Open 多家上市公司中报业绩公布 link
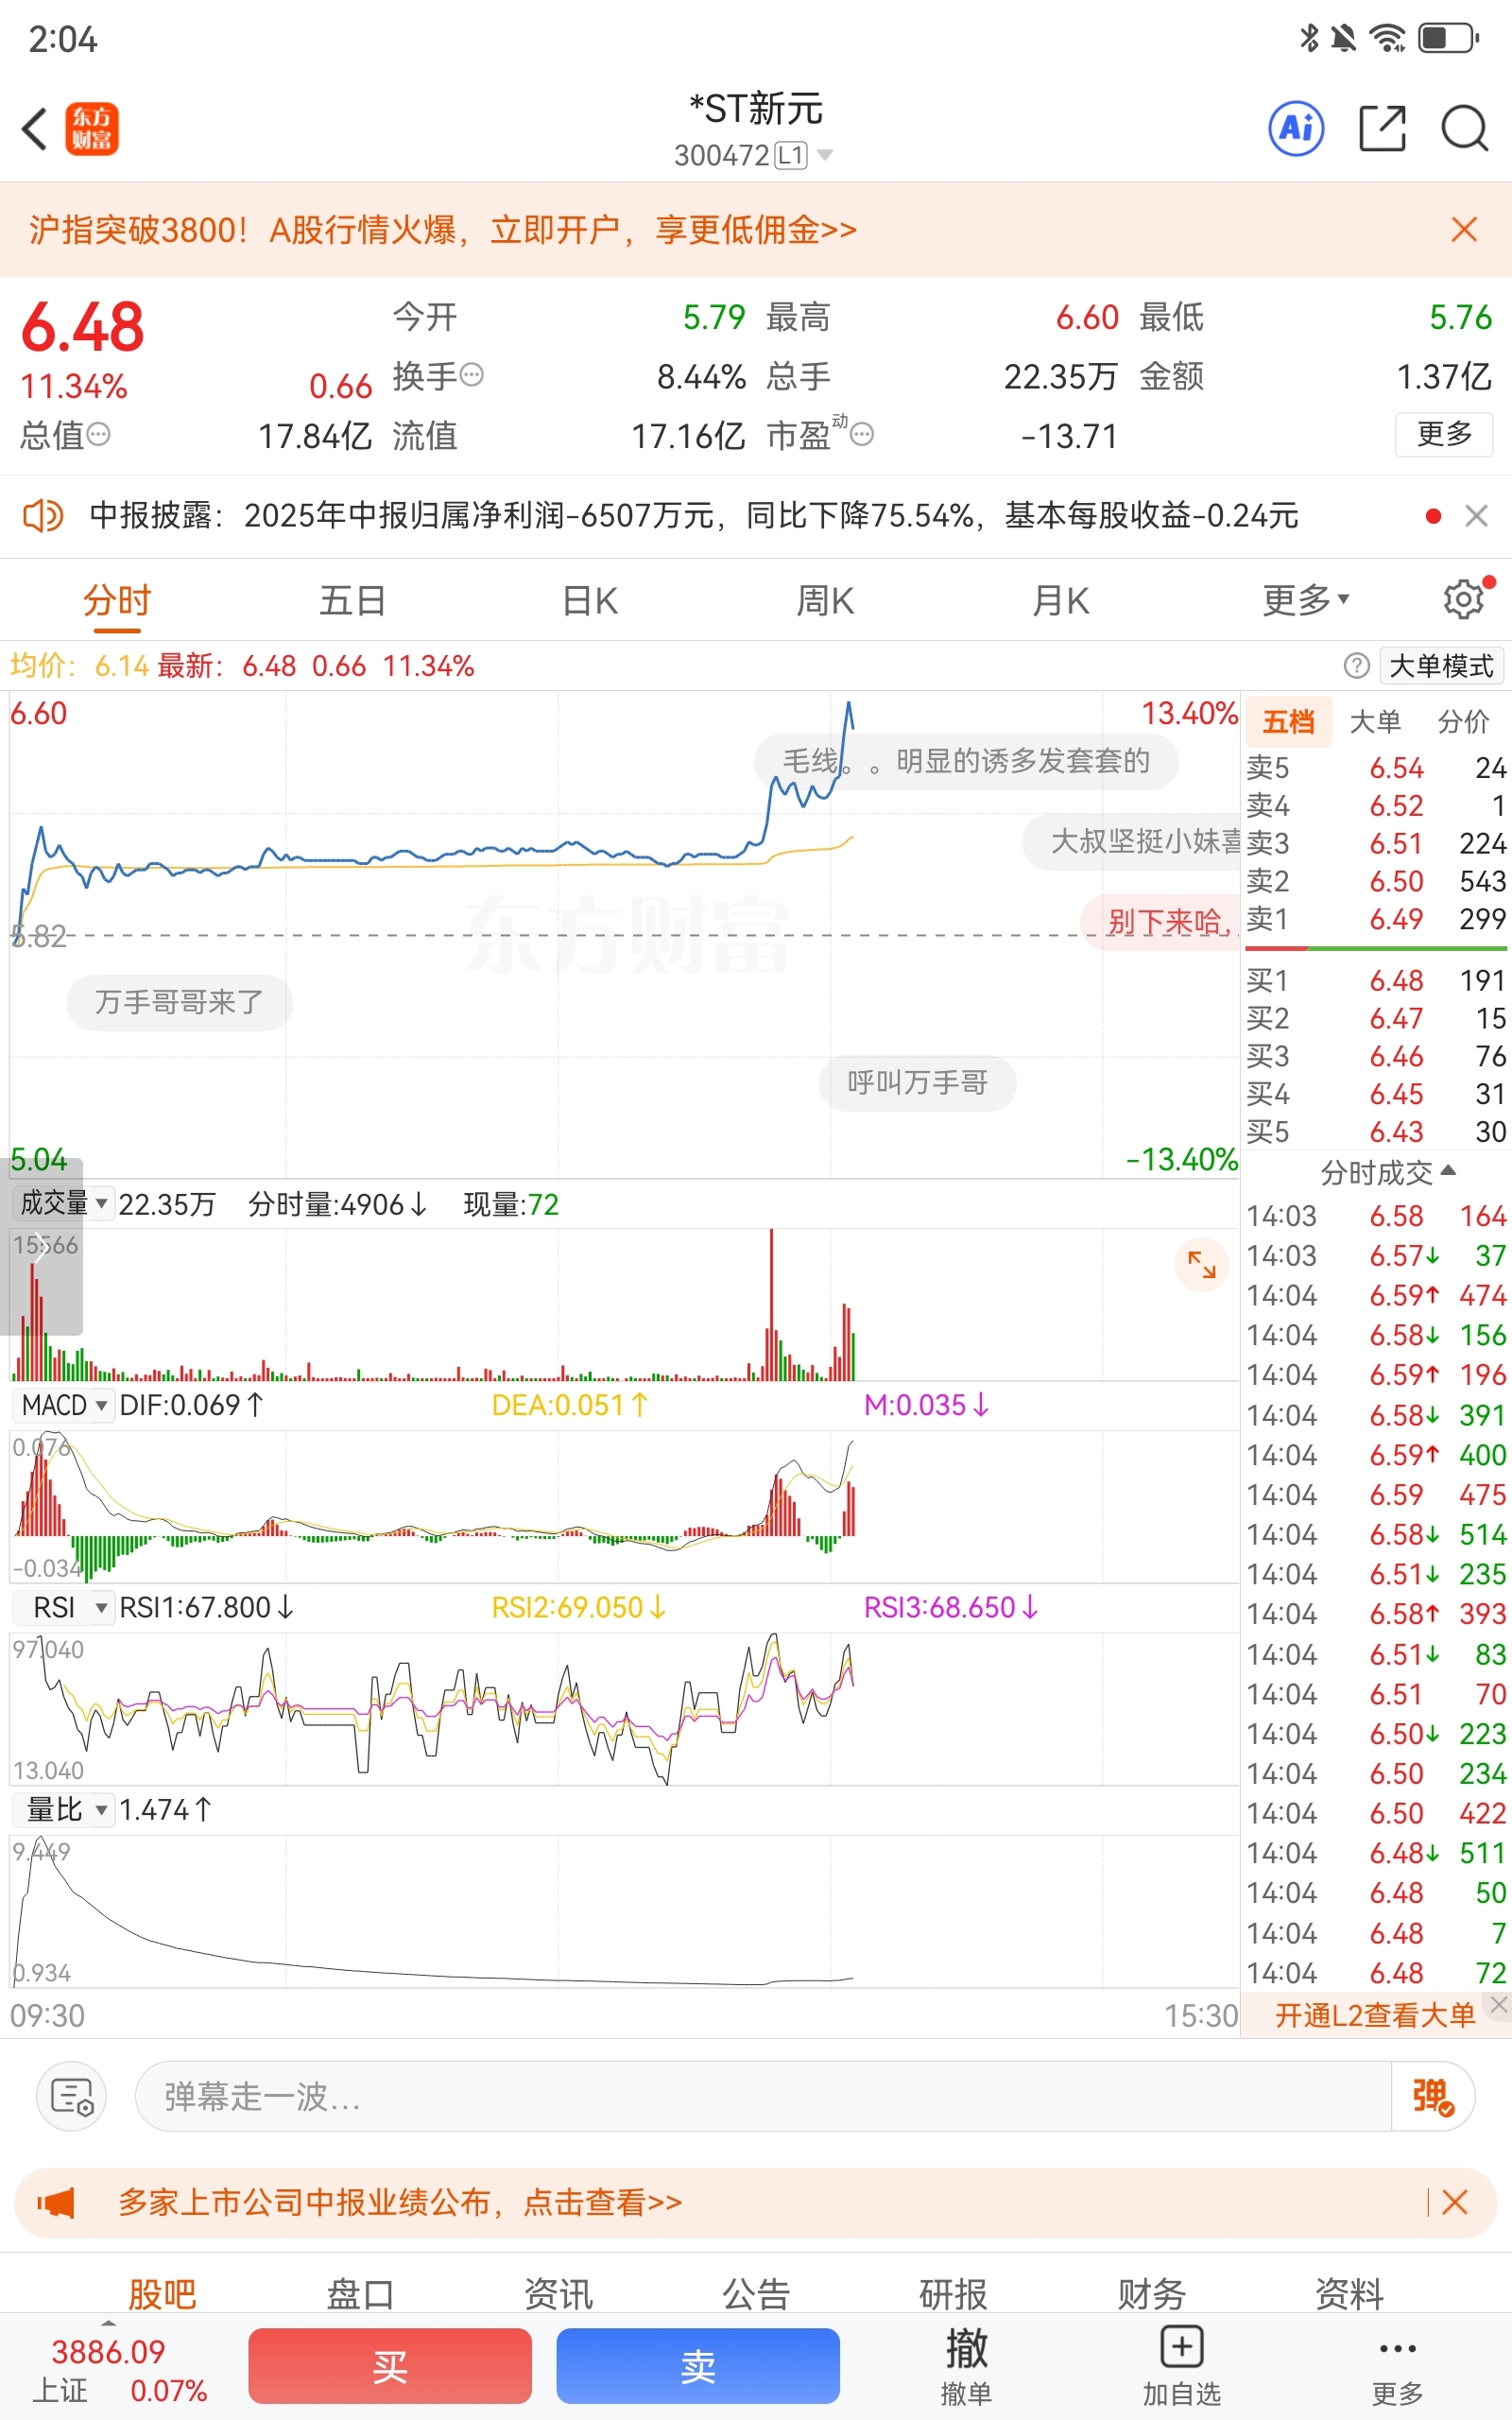The height and width of the screenshot is (2420, 1512). [x=400, y=2202]
